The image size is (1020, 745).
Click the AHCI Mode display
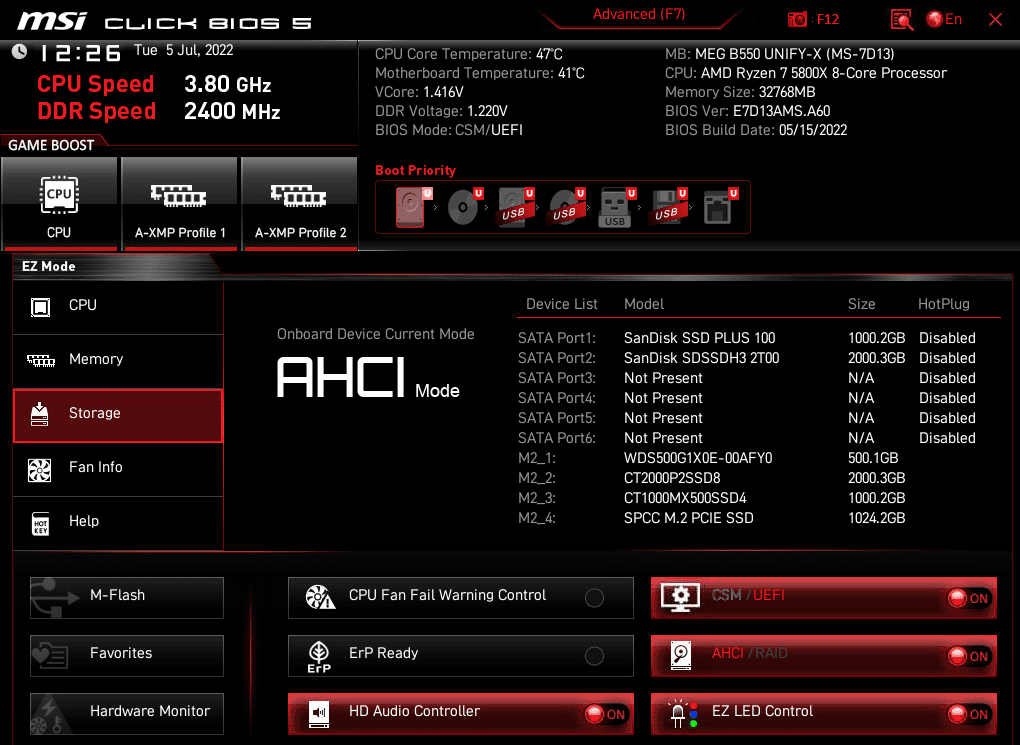pos(368,377)
